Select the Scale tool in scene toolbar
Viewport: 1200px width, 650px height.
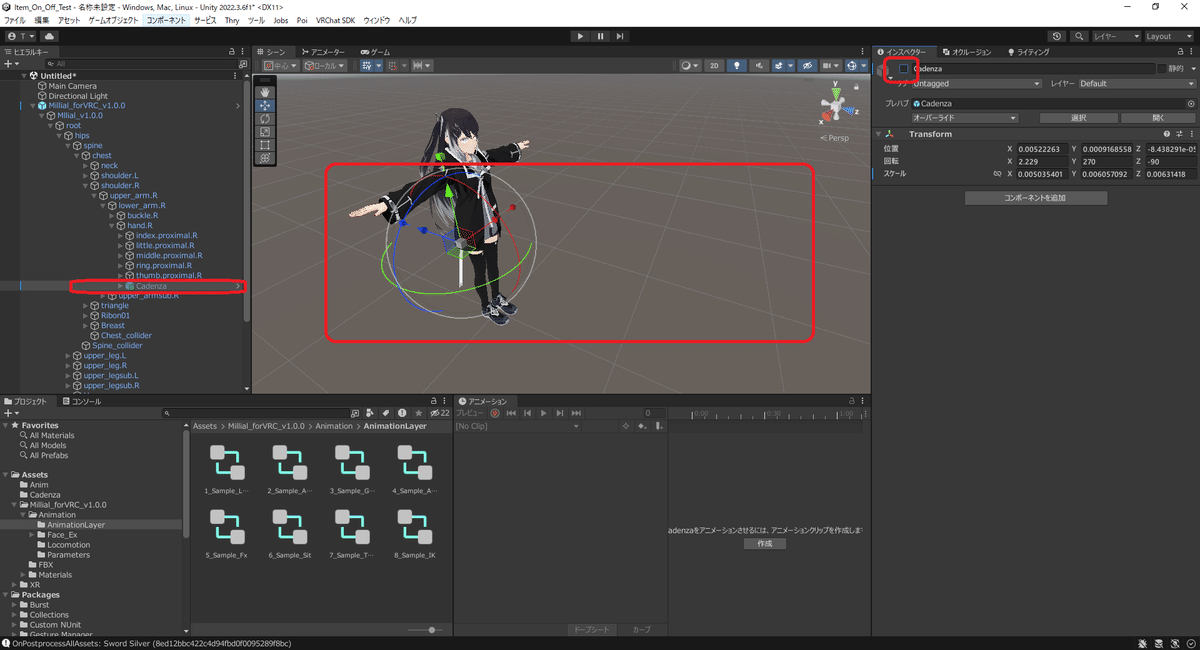tap(265, 131)
